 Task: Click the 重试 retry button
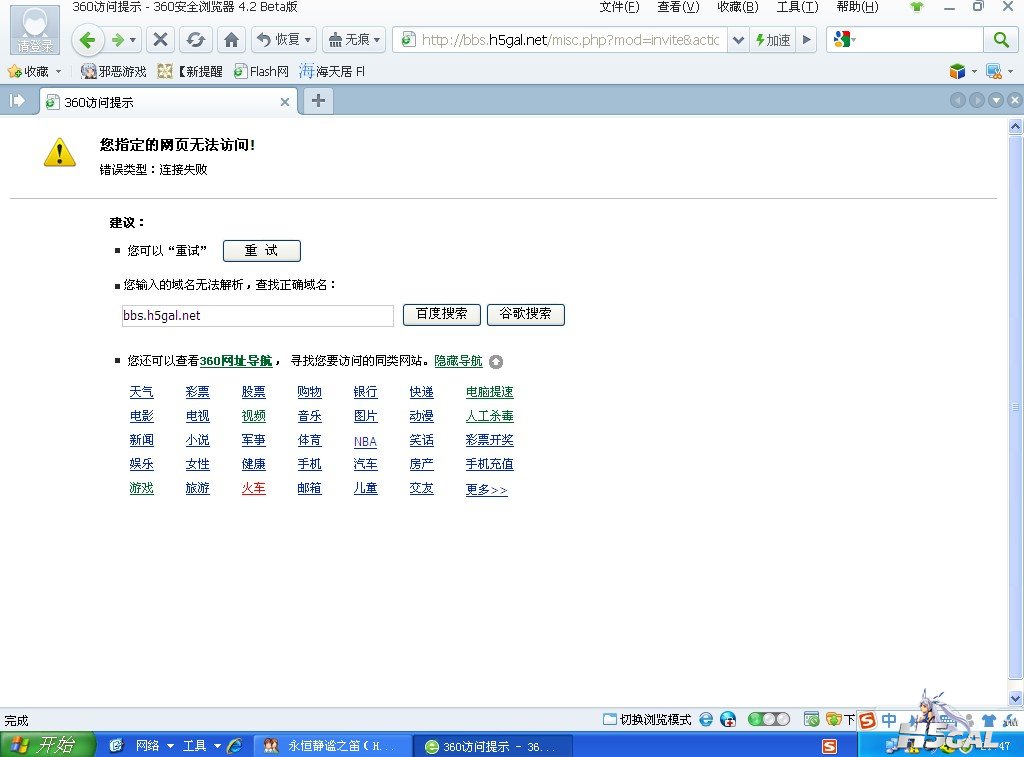coord(262,251)
